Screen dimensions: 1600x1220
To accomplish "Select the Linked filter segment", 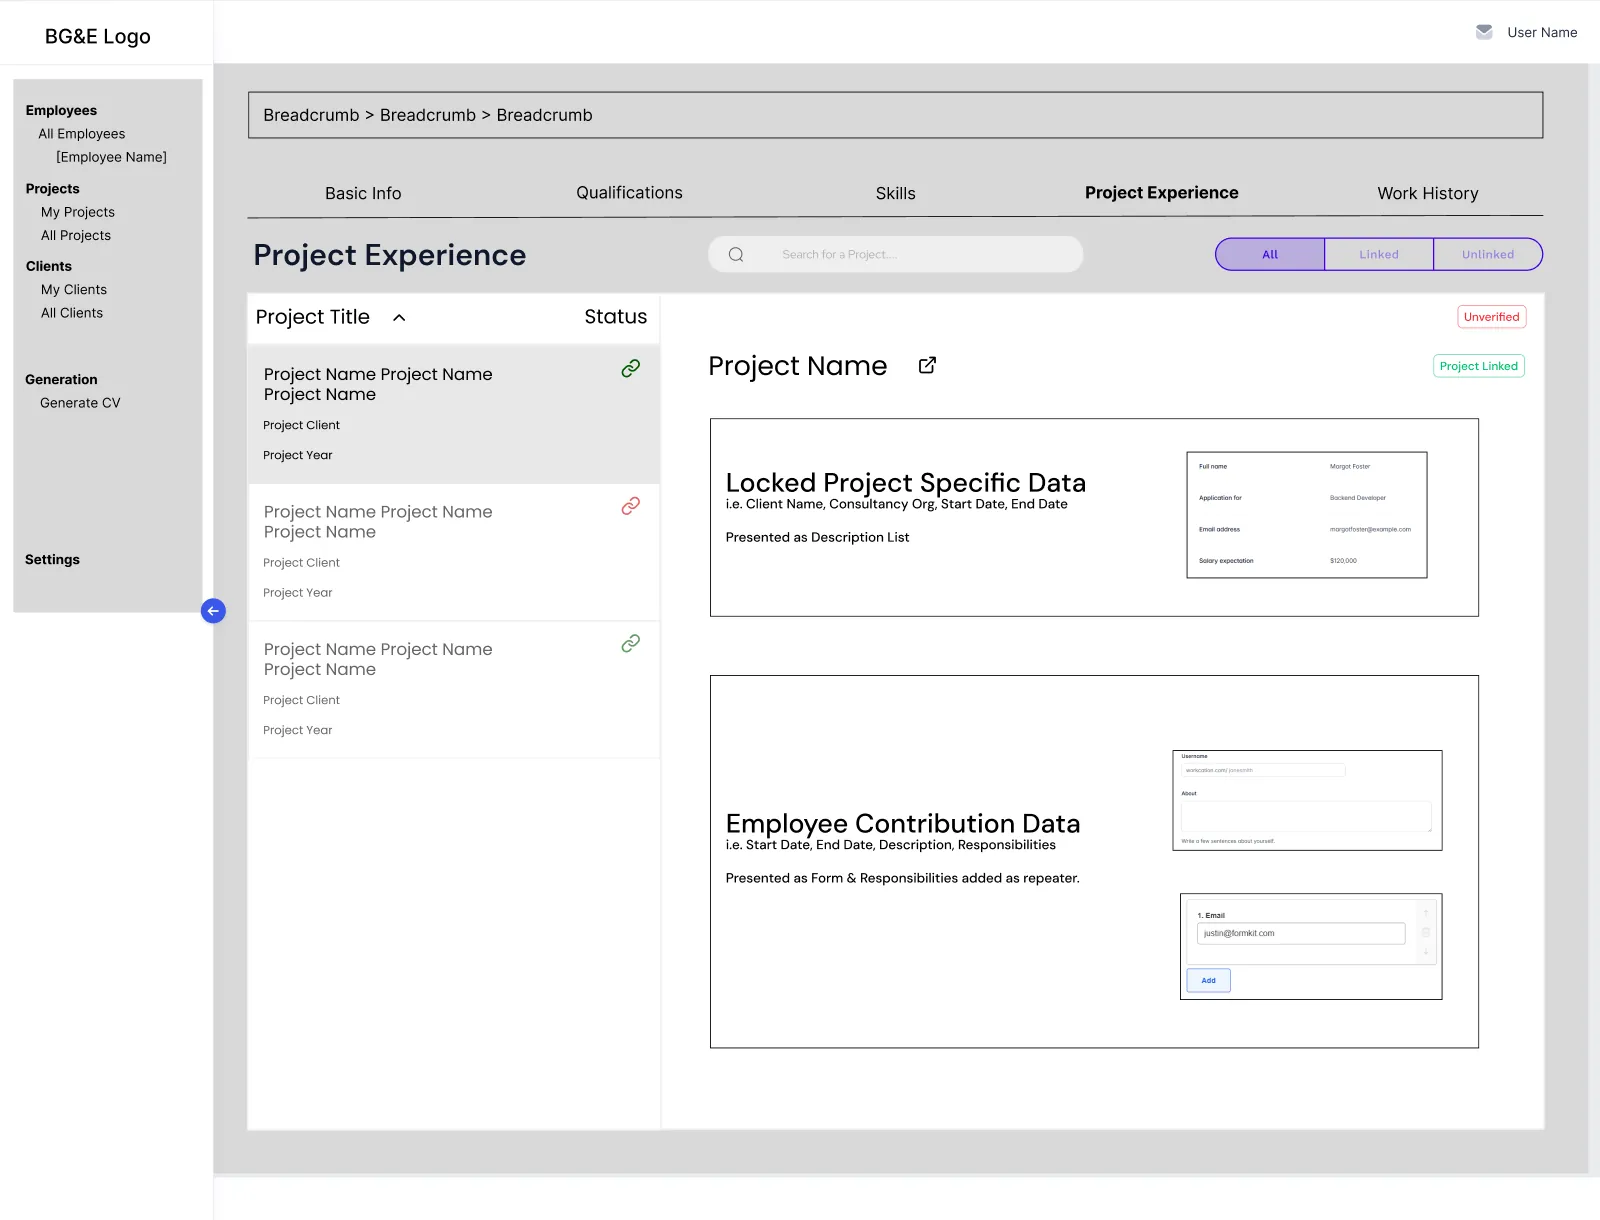I will [x=1379, y=254].
